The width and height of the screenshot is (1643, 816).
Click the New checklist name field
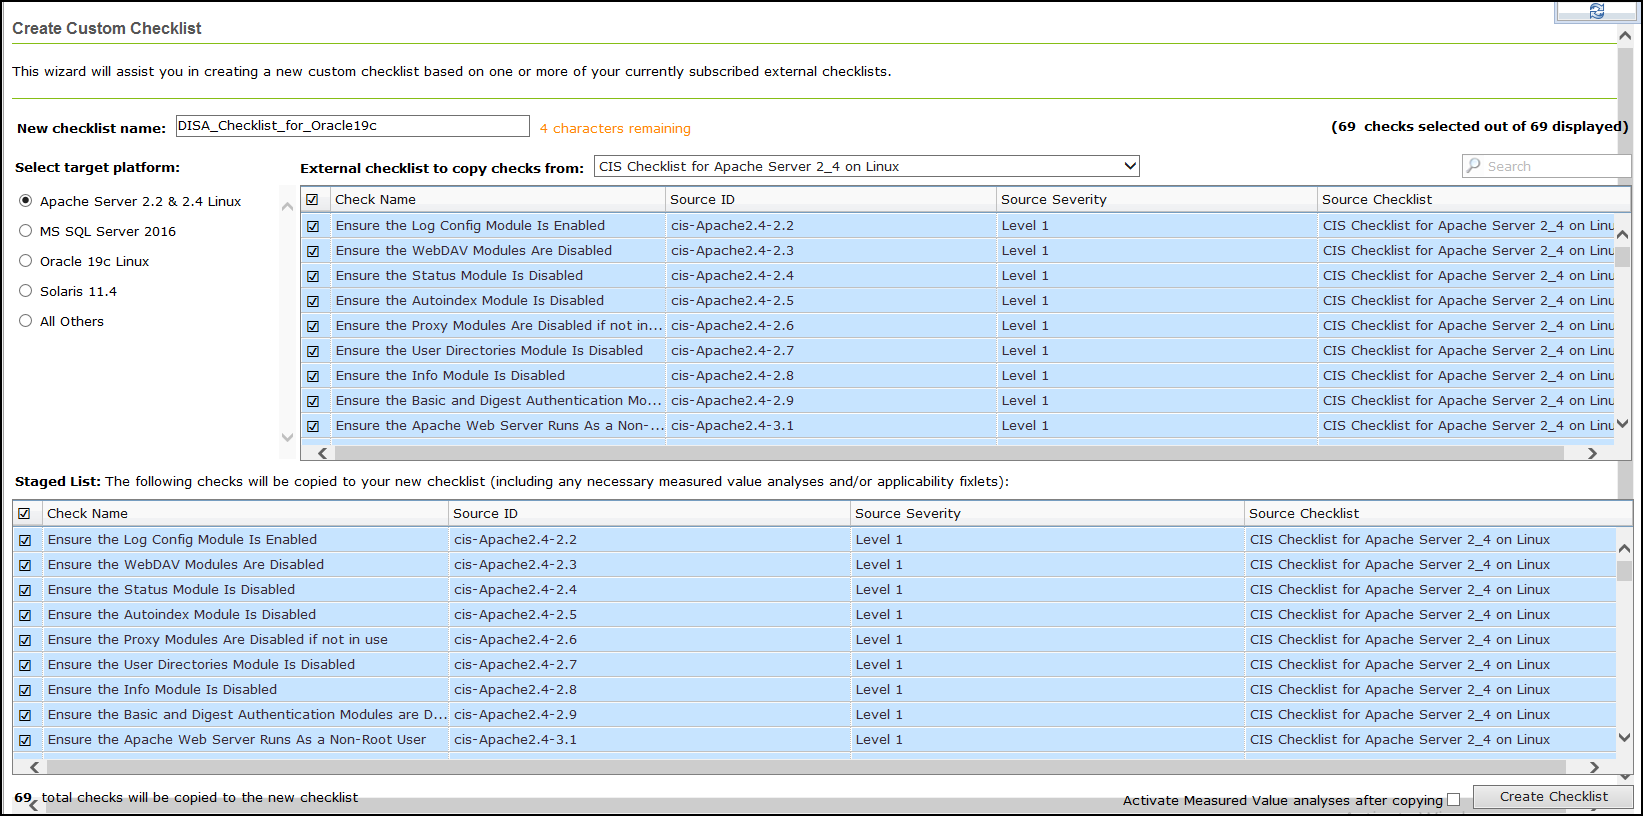point(353,126)
